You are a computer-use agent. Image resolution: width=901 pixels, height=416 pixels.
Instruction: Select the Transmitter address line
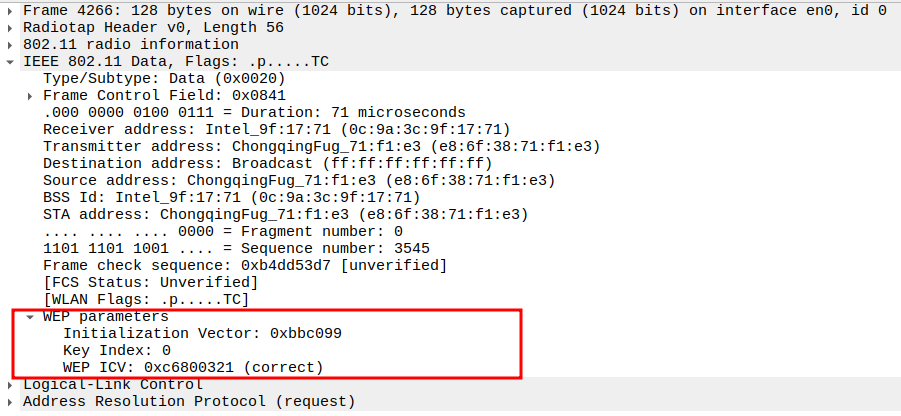pyautogui.click(x=321, y=147)
